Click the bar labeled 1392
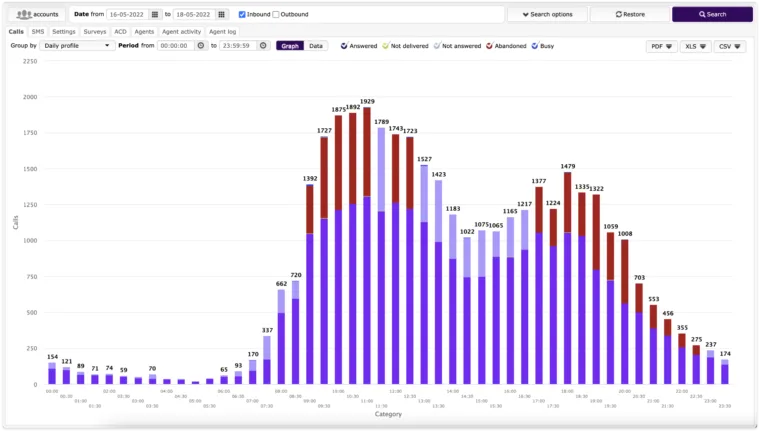760x432 pixels. pos(310,285)
